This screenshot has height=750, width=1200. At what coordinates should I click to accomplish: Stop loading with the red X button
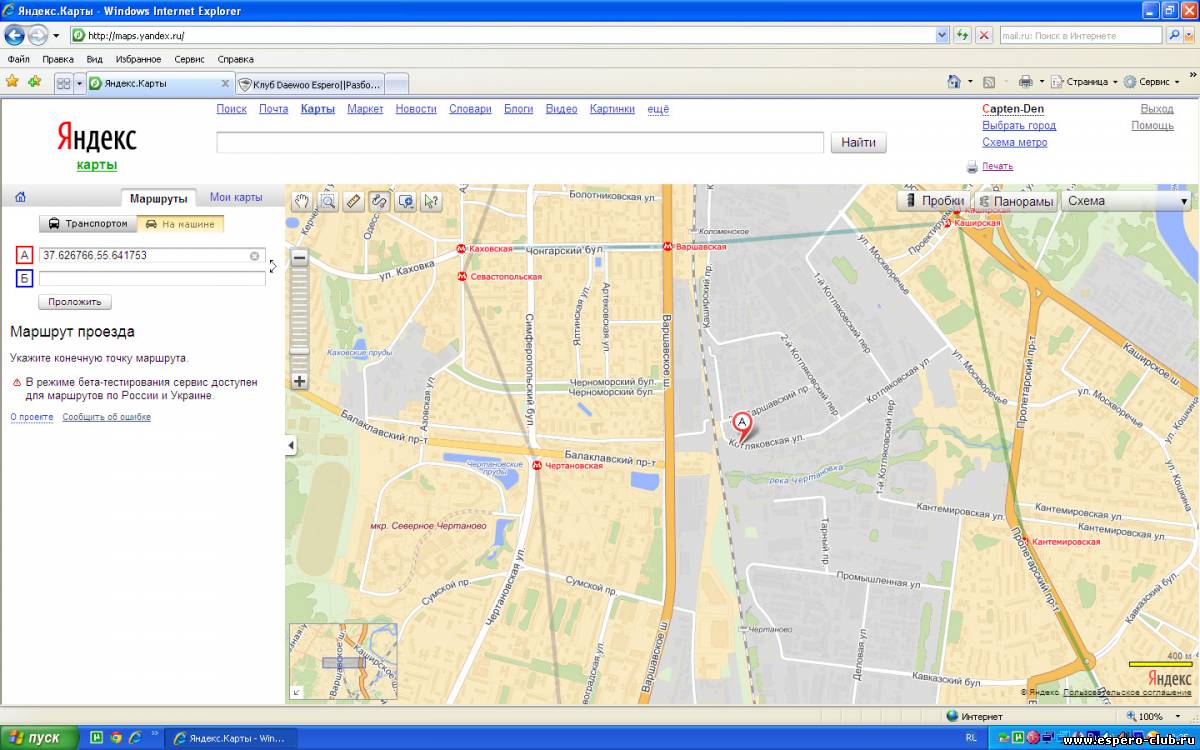click(x=984, y=35)
